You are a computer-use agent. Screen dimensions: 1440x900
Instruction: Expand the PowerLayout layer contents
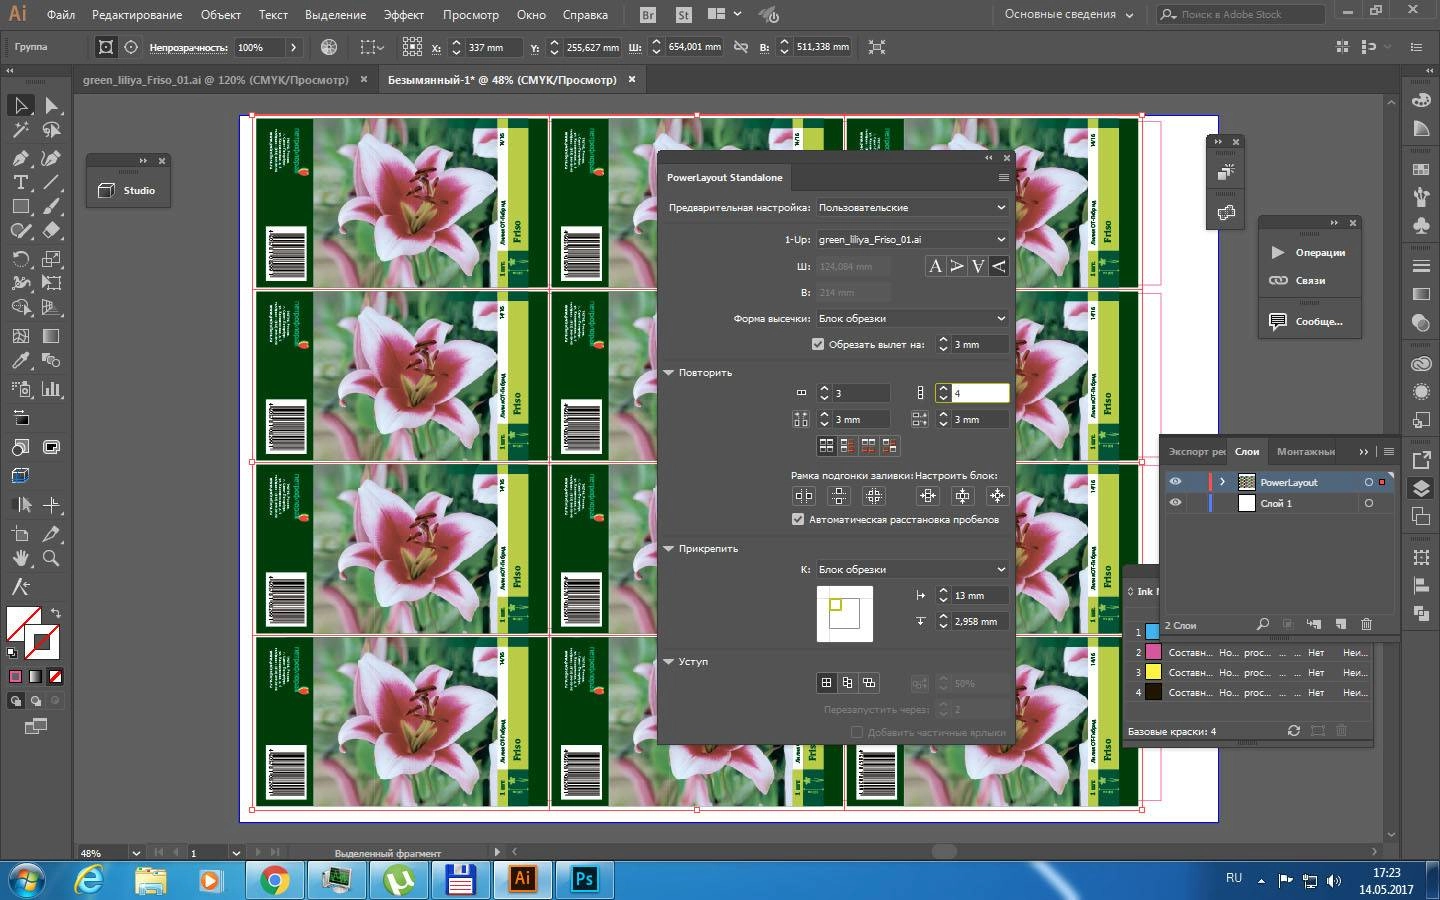(1222, 482)
